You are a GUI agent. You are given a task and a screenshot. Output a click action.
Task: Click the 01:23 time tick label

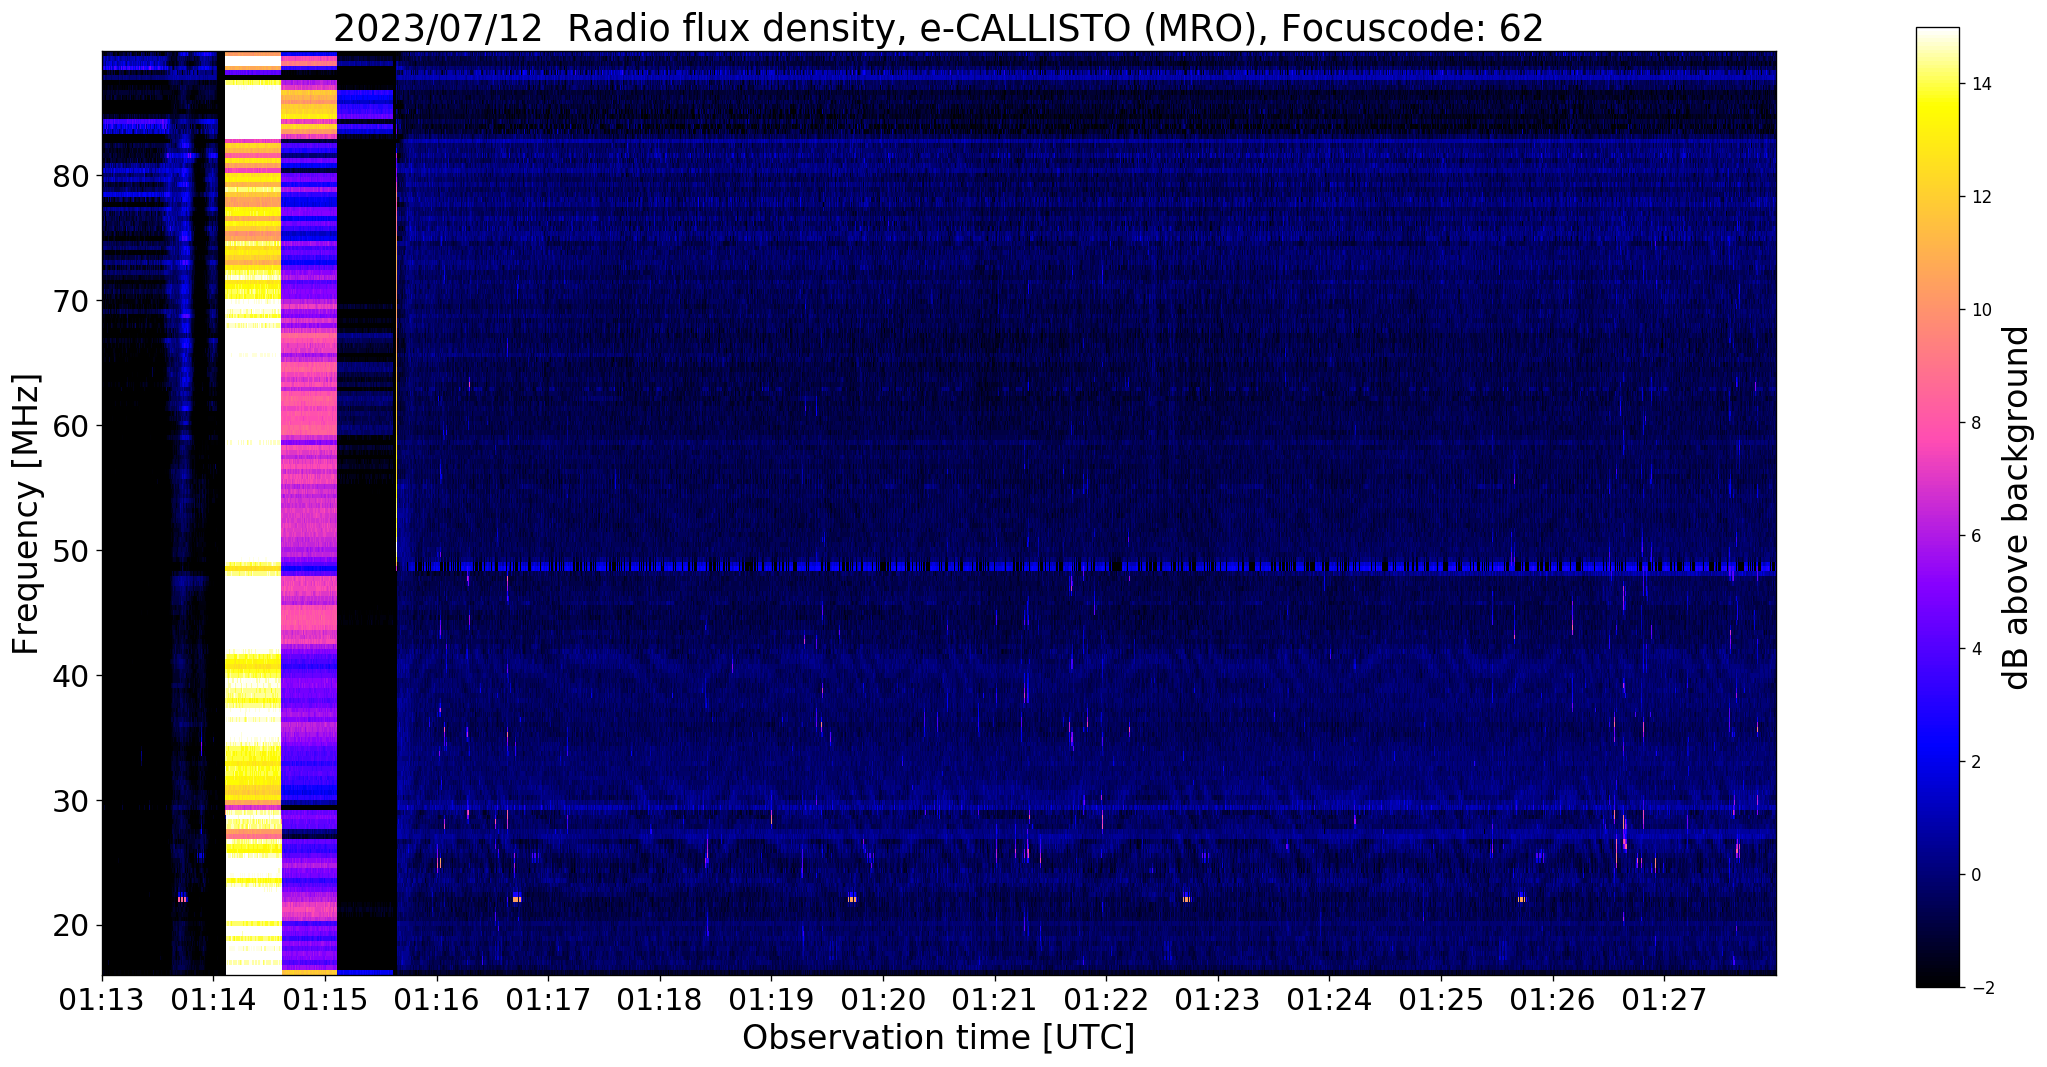coord(1218,1000)
